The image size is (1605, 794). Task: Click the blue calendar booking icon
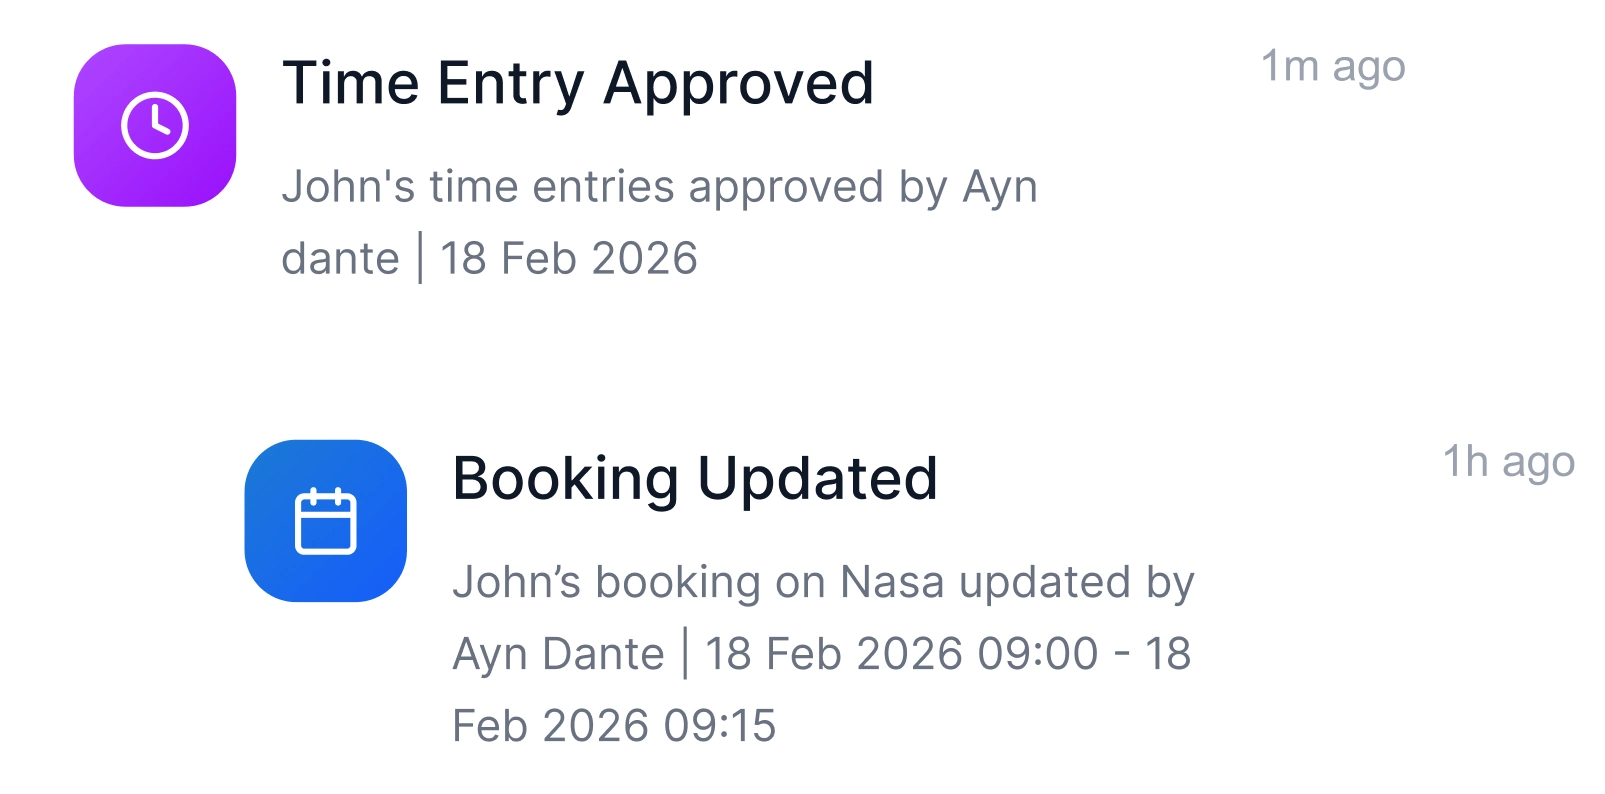326,521
